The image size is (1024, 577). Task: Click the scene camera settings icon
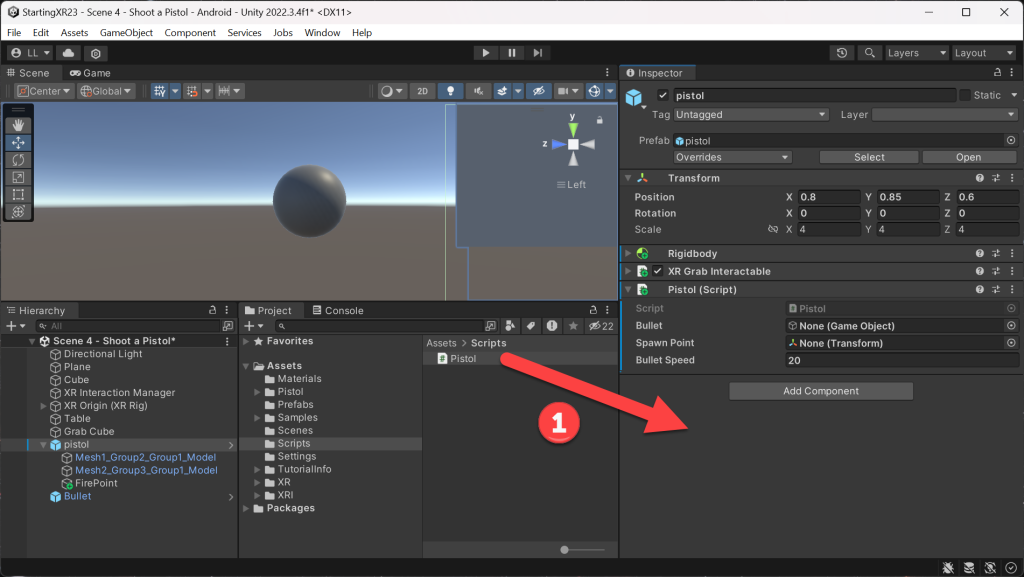pyautogui.click(x=562, y=91)
